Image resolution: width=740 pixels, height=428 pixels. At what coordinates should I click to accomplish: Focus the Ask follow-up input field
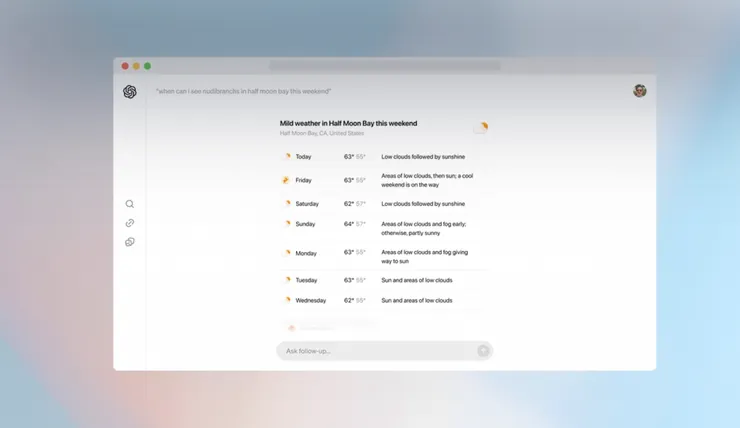pyautogui.click(x=385, y=351)
